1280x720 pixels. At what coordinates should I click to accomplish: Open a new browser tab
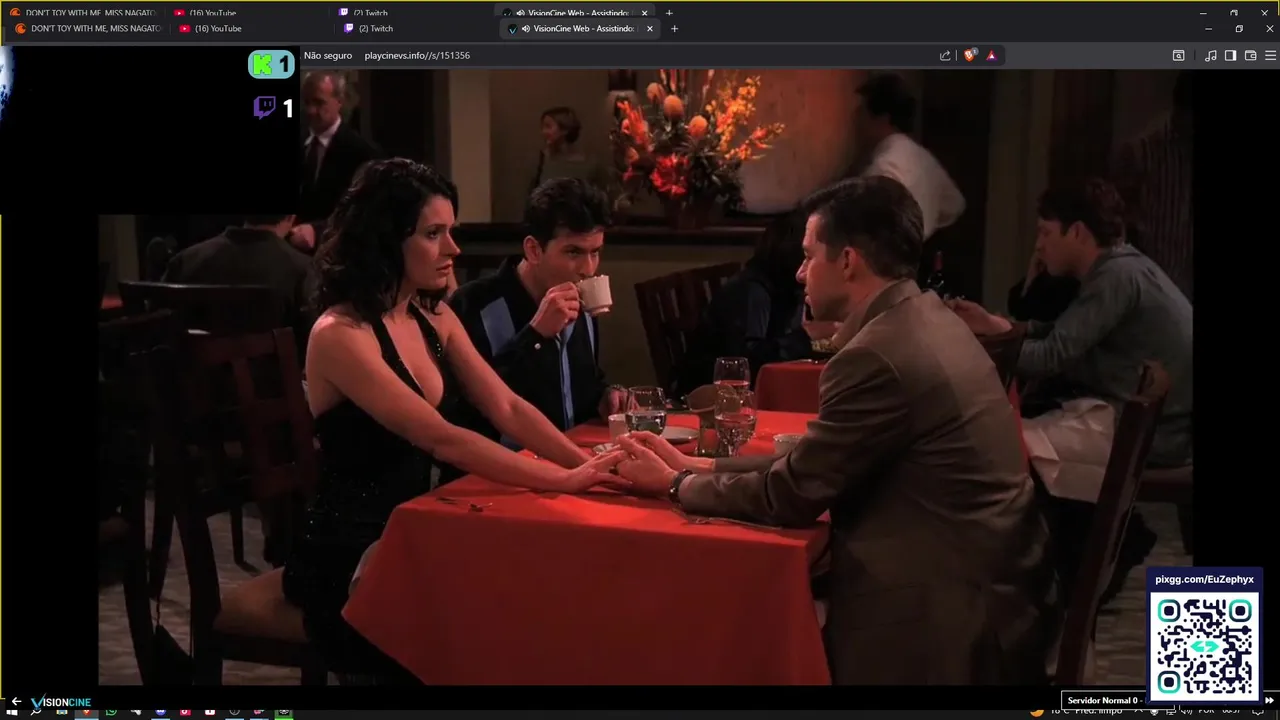pos(674,29)
